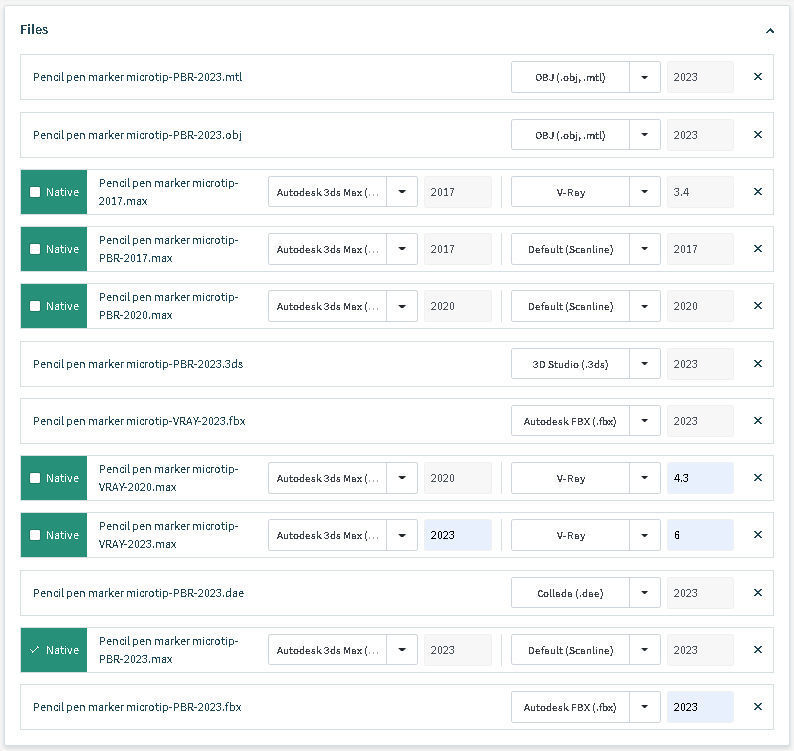Open format dropdown for the .mtl file
This screenshot has width=794, height=751.
[645, 77]
